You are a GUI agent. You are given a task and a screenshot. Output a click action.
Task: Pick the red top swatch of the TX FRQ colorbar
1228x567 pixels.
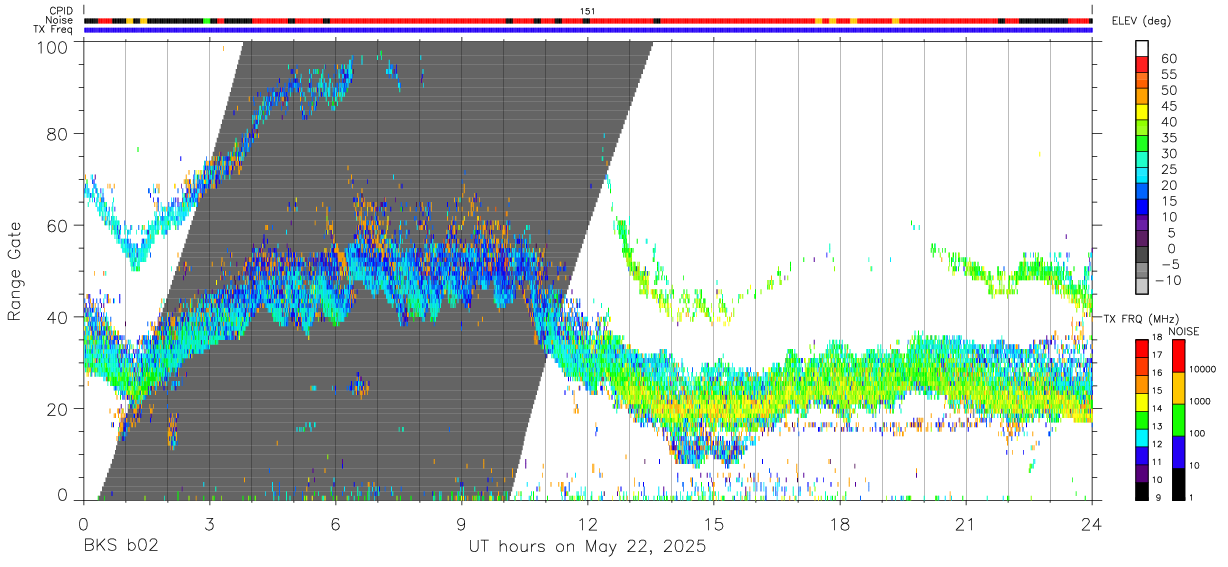(x=1142, y=348)
